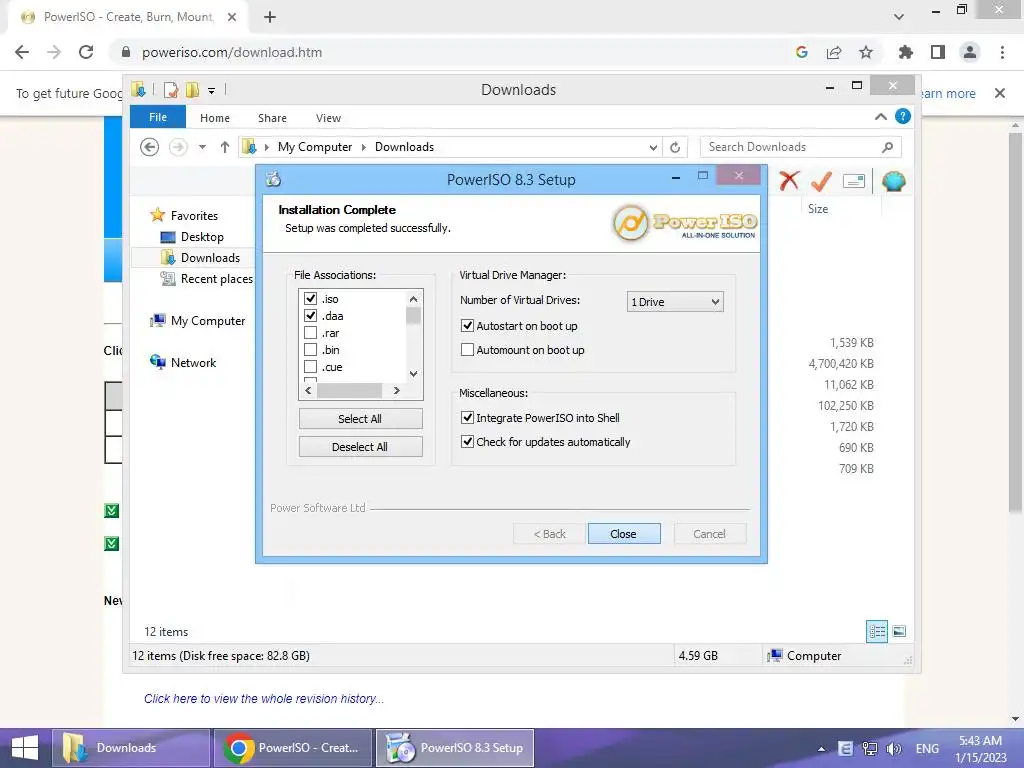Click file associations right scroll arrow
1024x768 pixels.
tap(396, 390)
